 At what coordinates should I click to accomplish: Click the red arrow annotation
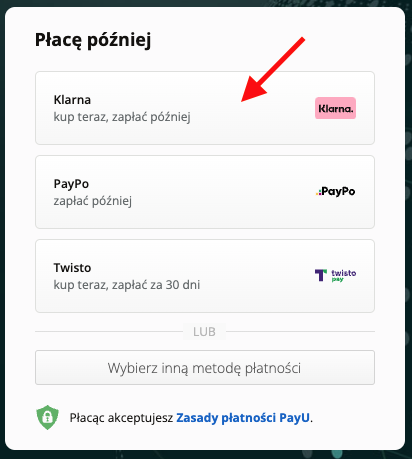tap(273, 69)
